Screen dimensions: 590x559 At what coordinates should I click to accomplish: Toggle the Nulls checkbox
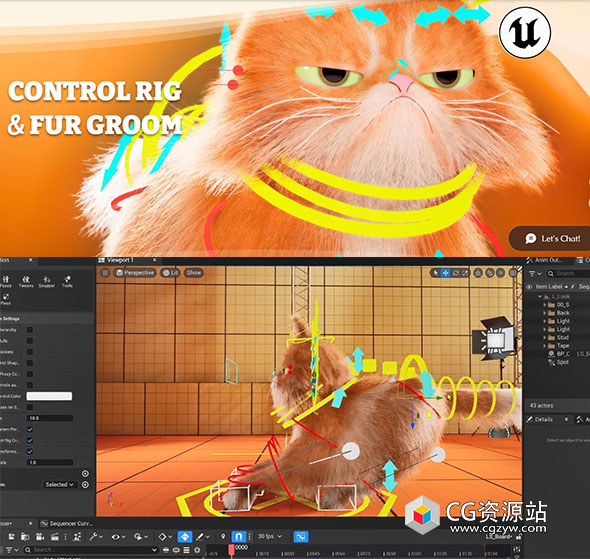coord(30,341)
